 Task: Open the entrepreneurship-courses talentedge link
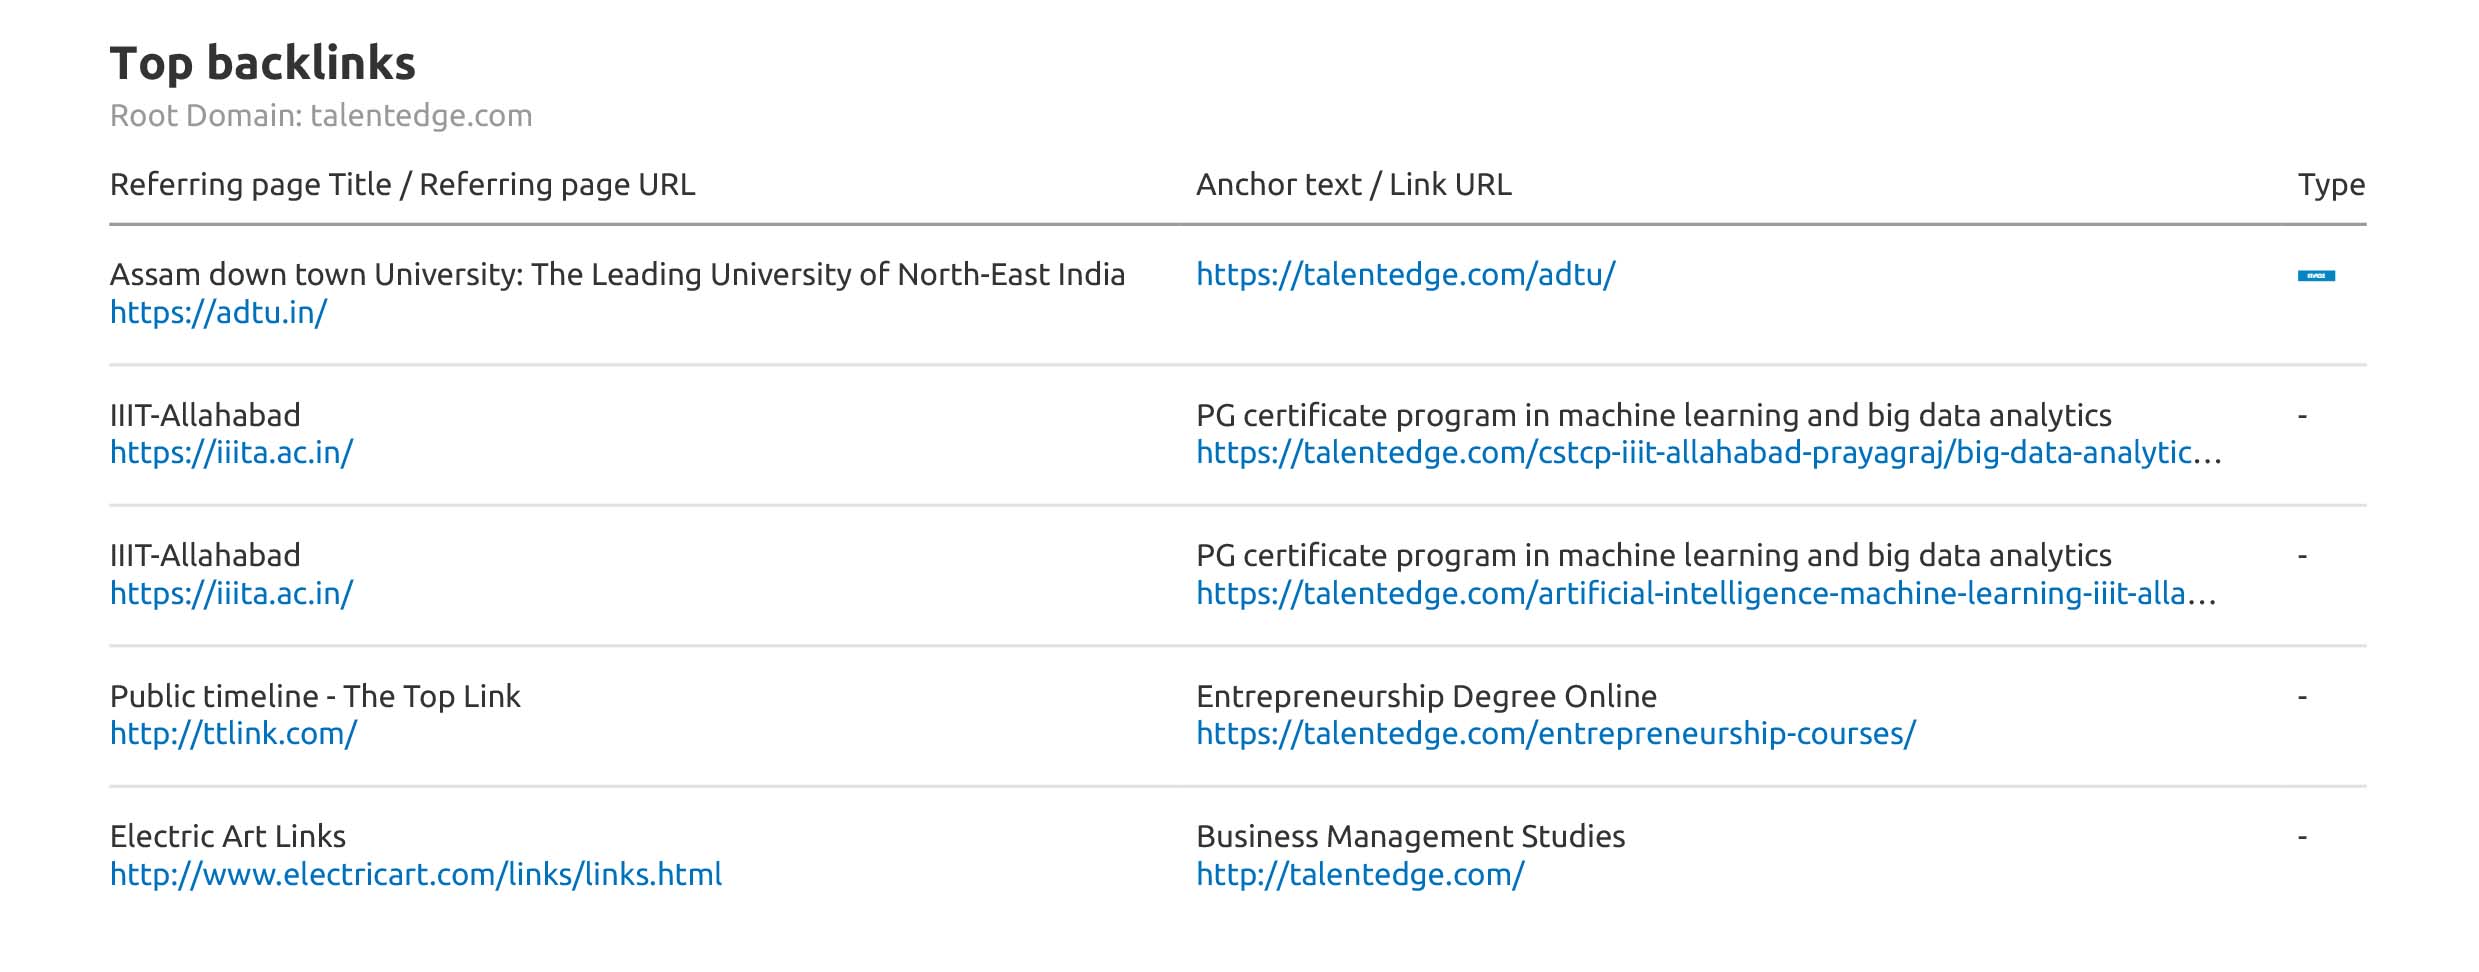[1555, 734]
